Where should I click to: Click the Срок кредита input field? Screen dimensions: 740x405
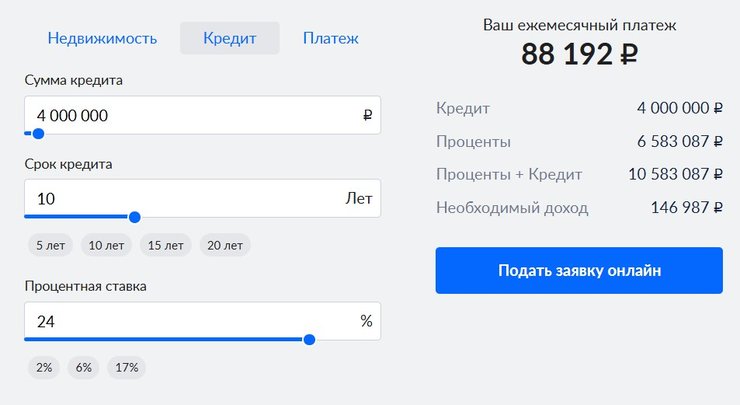click(x=180, y=198)
